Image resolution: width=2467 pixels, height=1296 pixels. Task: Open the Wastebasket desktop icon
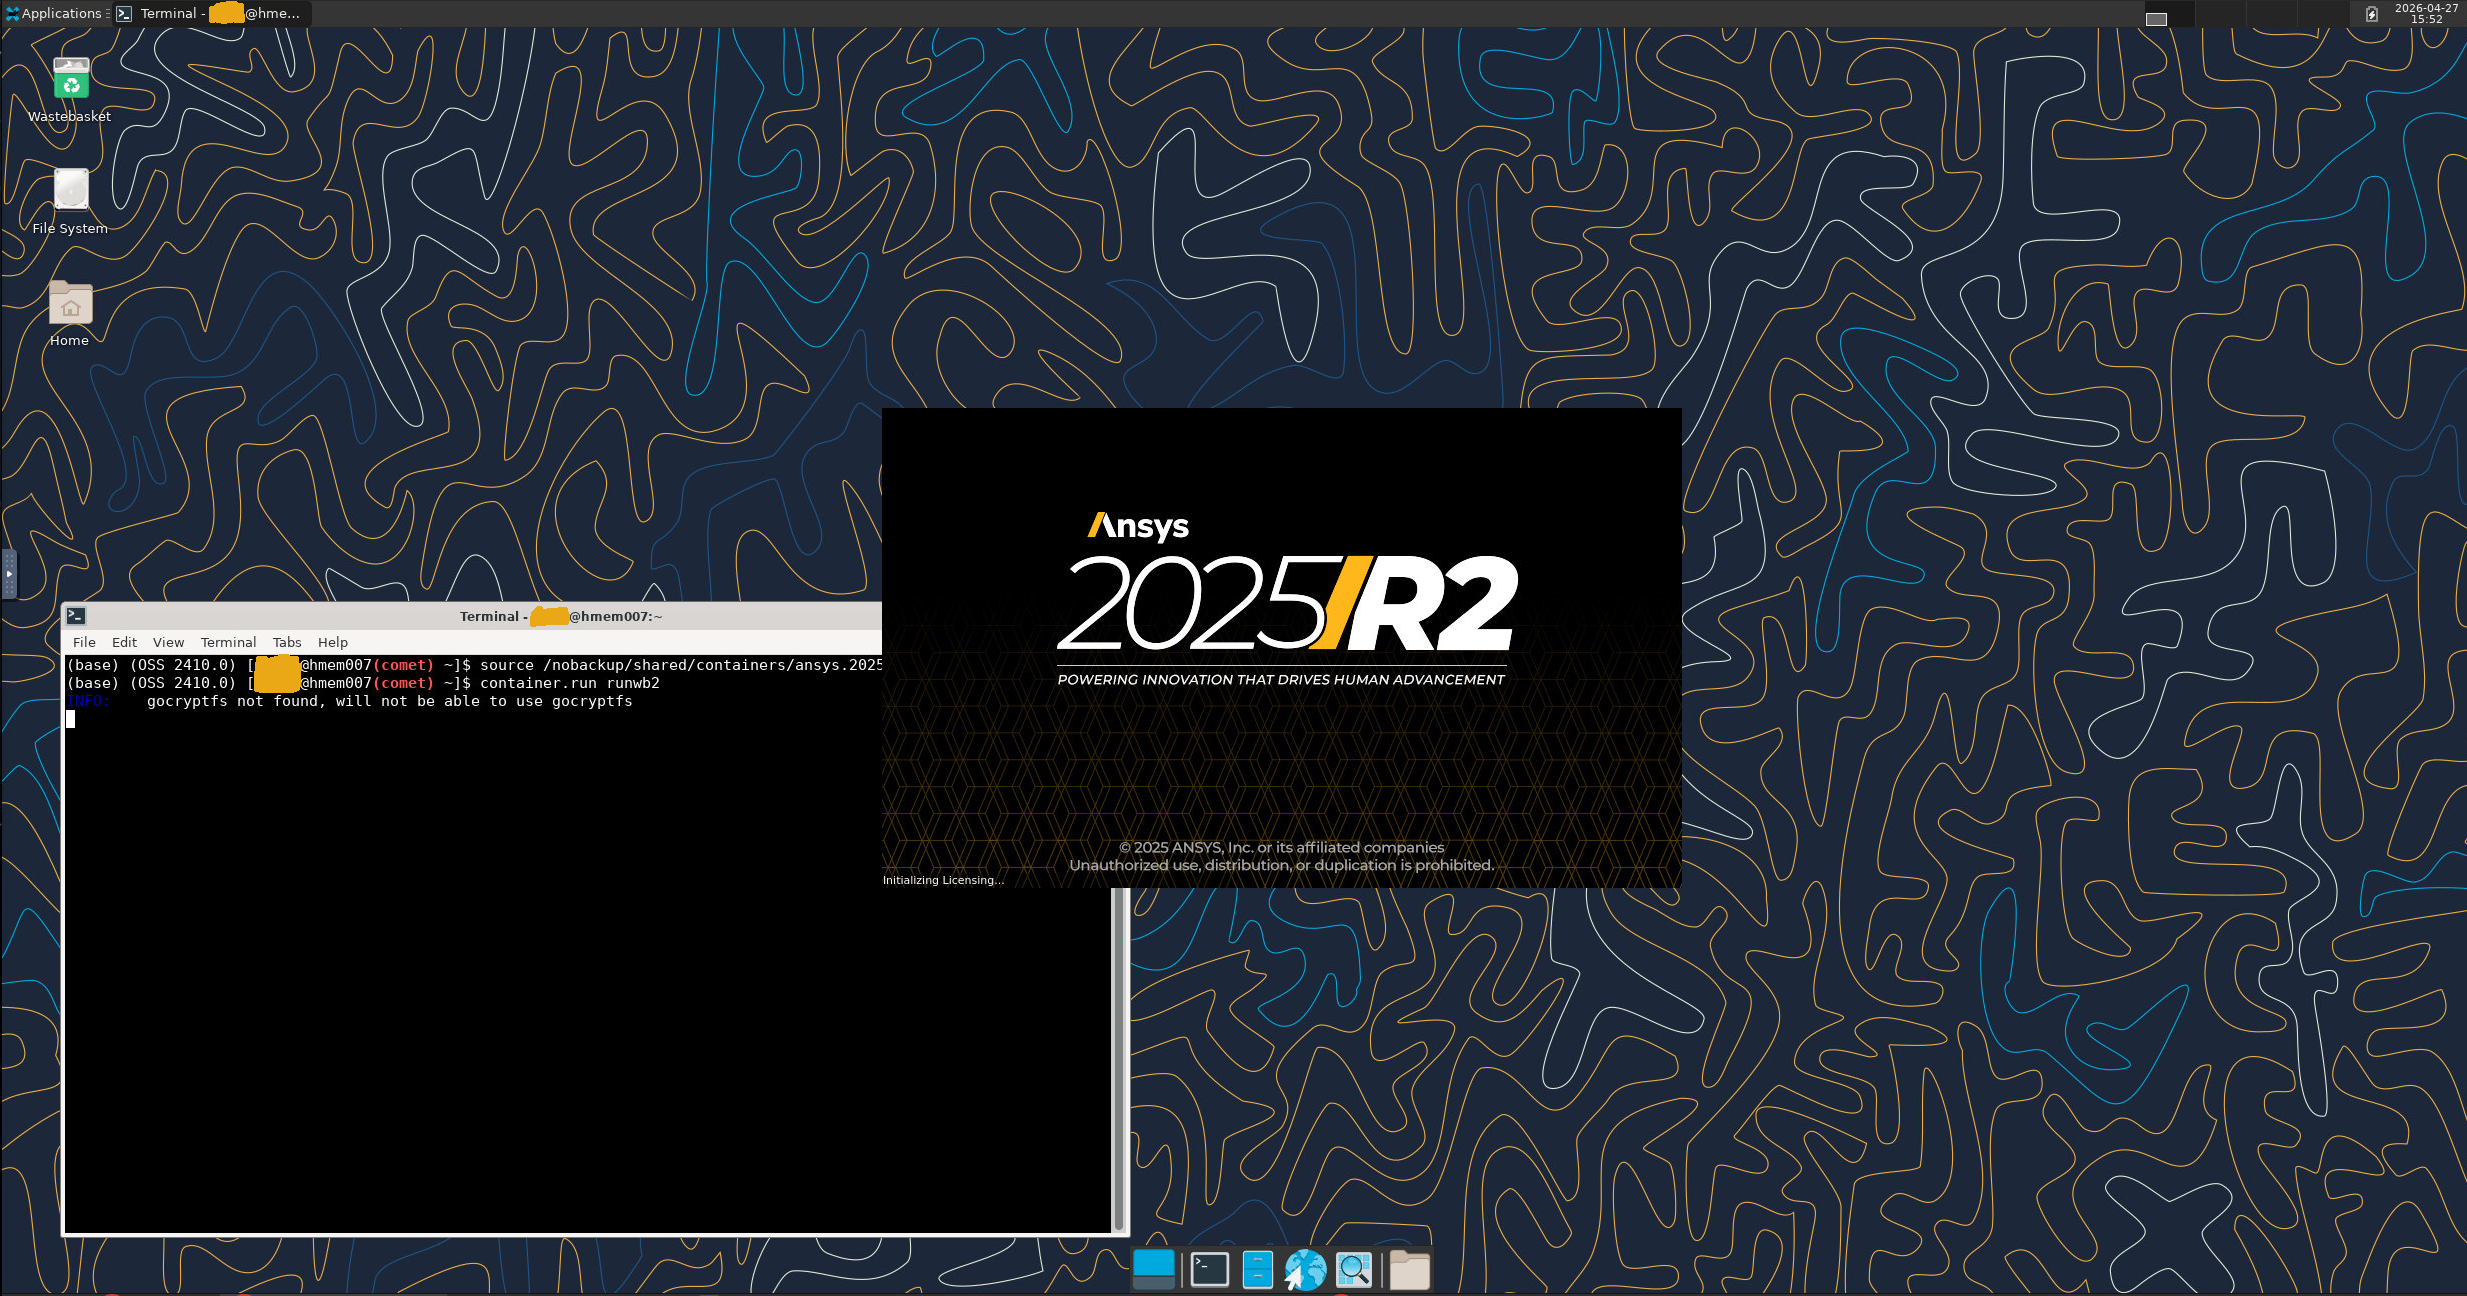70,90
